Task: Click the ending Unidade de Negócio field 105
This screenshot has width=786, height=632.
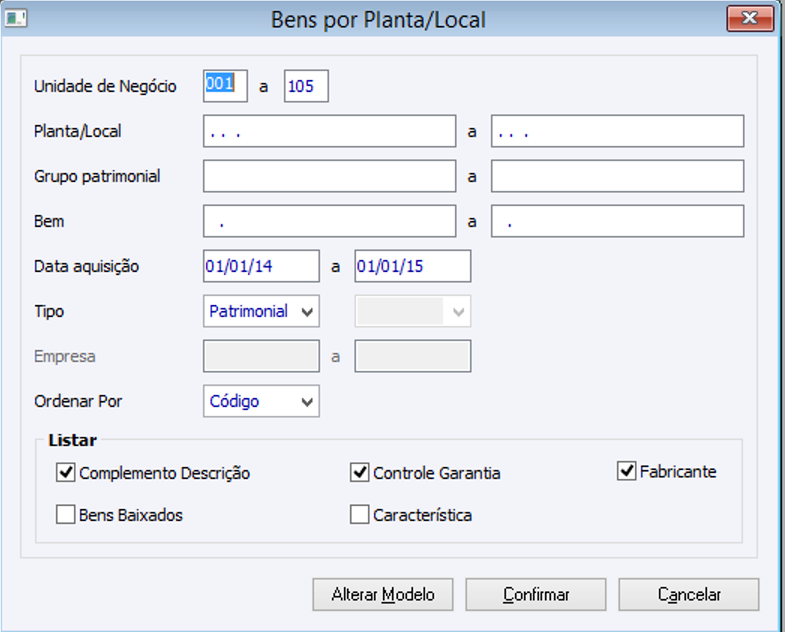Action: coord(306,86)
